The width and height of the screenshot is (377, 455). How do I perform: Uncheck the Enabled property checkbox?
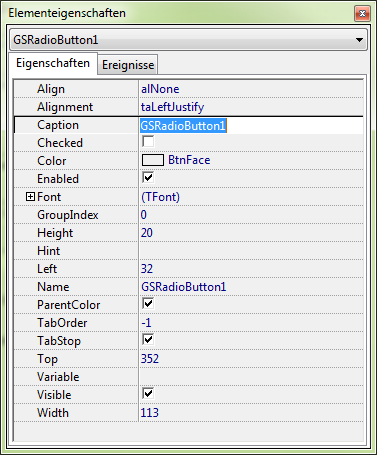[x=148, y=177]
